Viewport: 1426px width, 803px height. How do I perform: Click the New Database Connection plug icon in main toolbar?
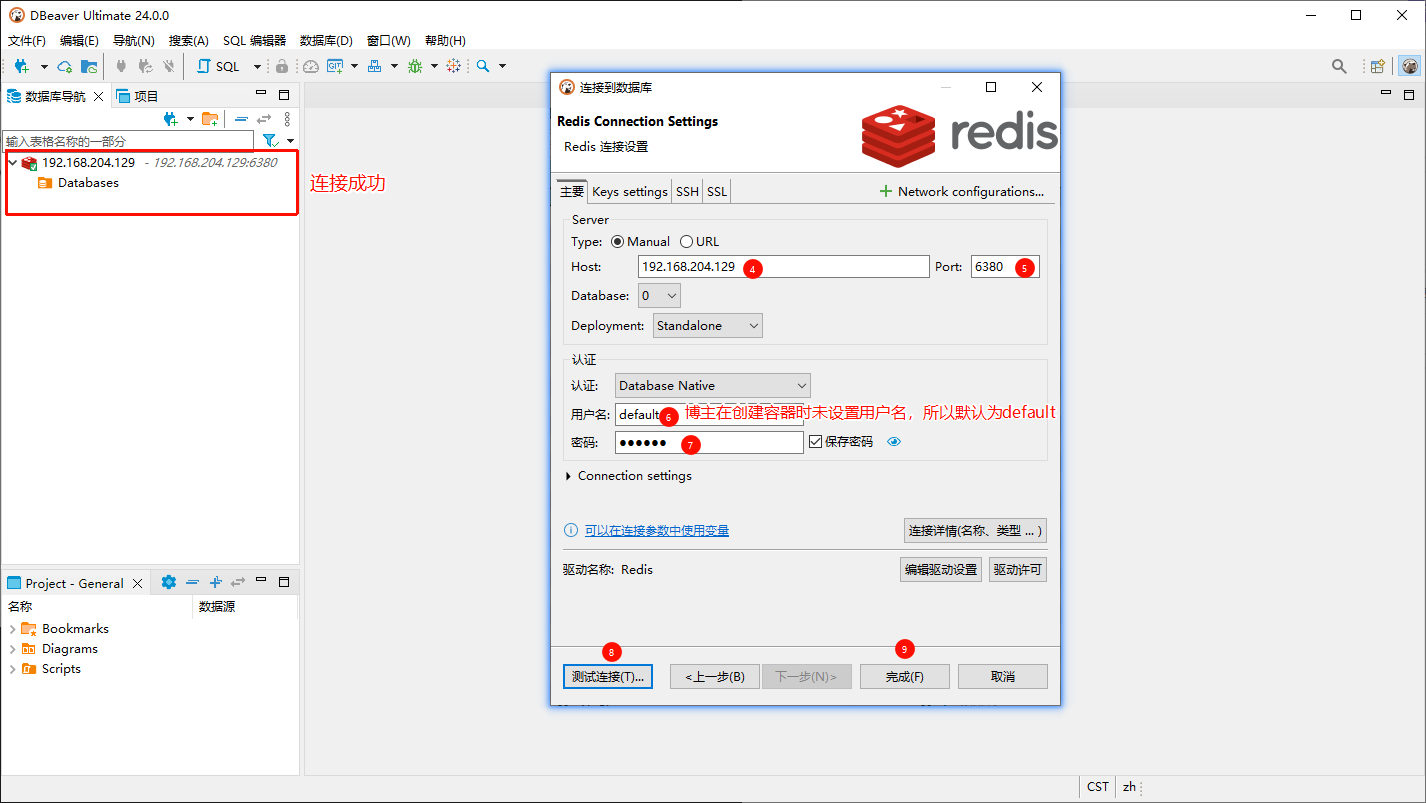point(21,66)
